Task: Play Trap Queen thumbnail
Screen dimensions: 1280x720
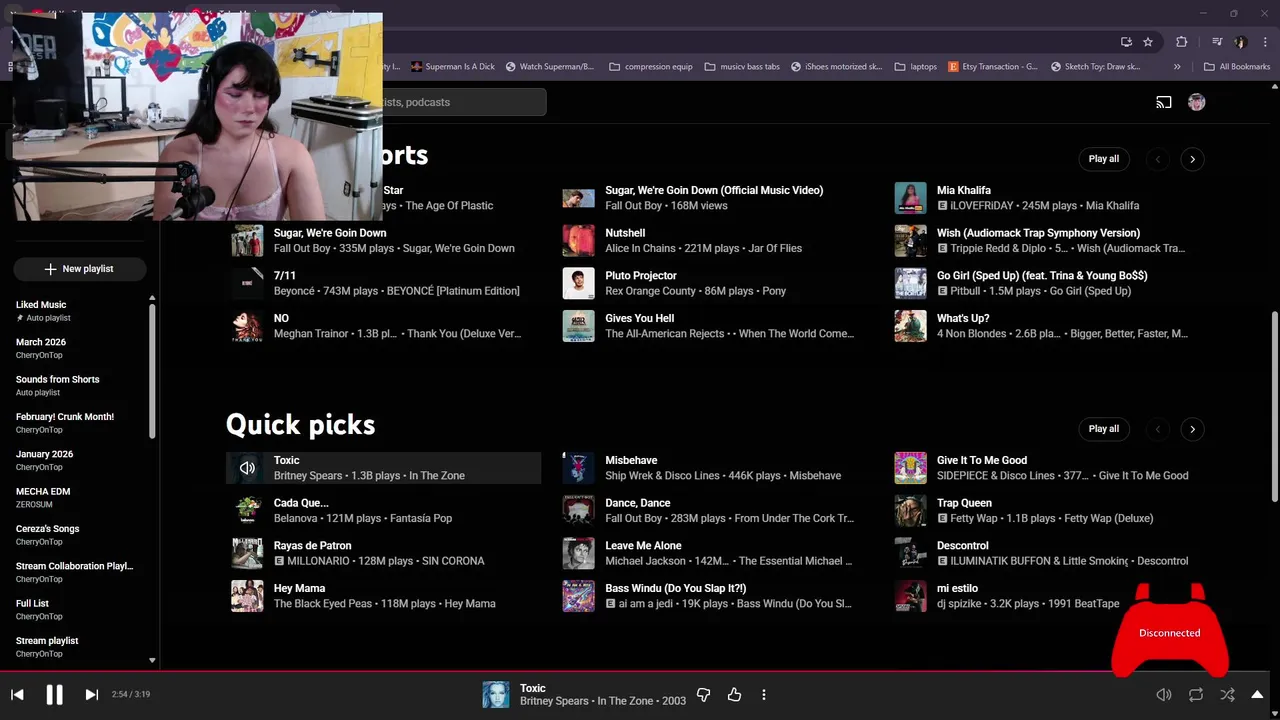Action: [x=910, y=511]
